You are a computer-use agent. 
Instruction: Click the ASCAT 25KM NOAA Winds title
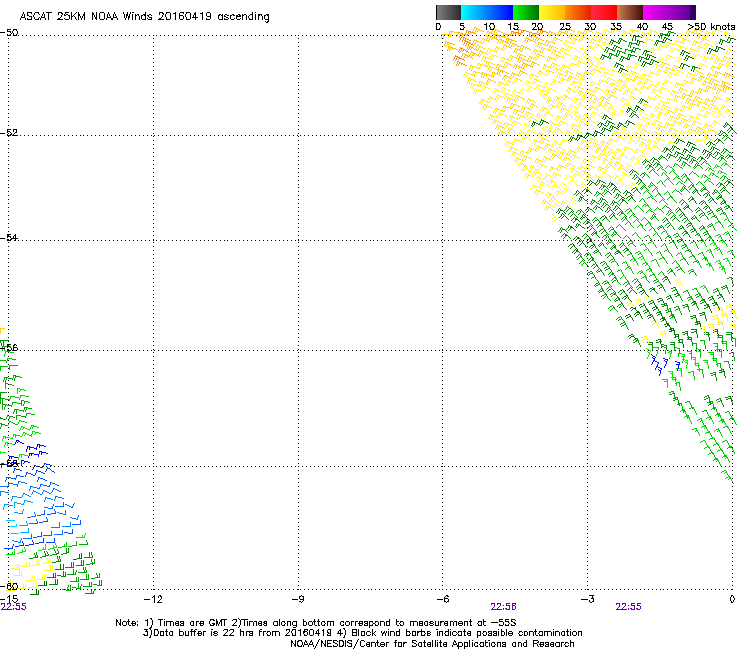pyautogui.click(x=144, y=17)
